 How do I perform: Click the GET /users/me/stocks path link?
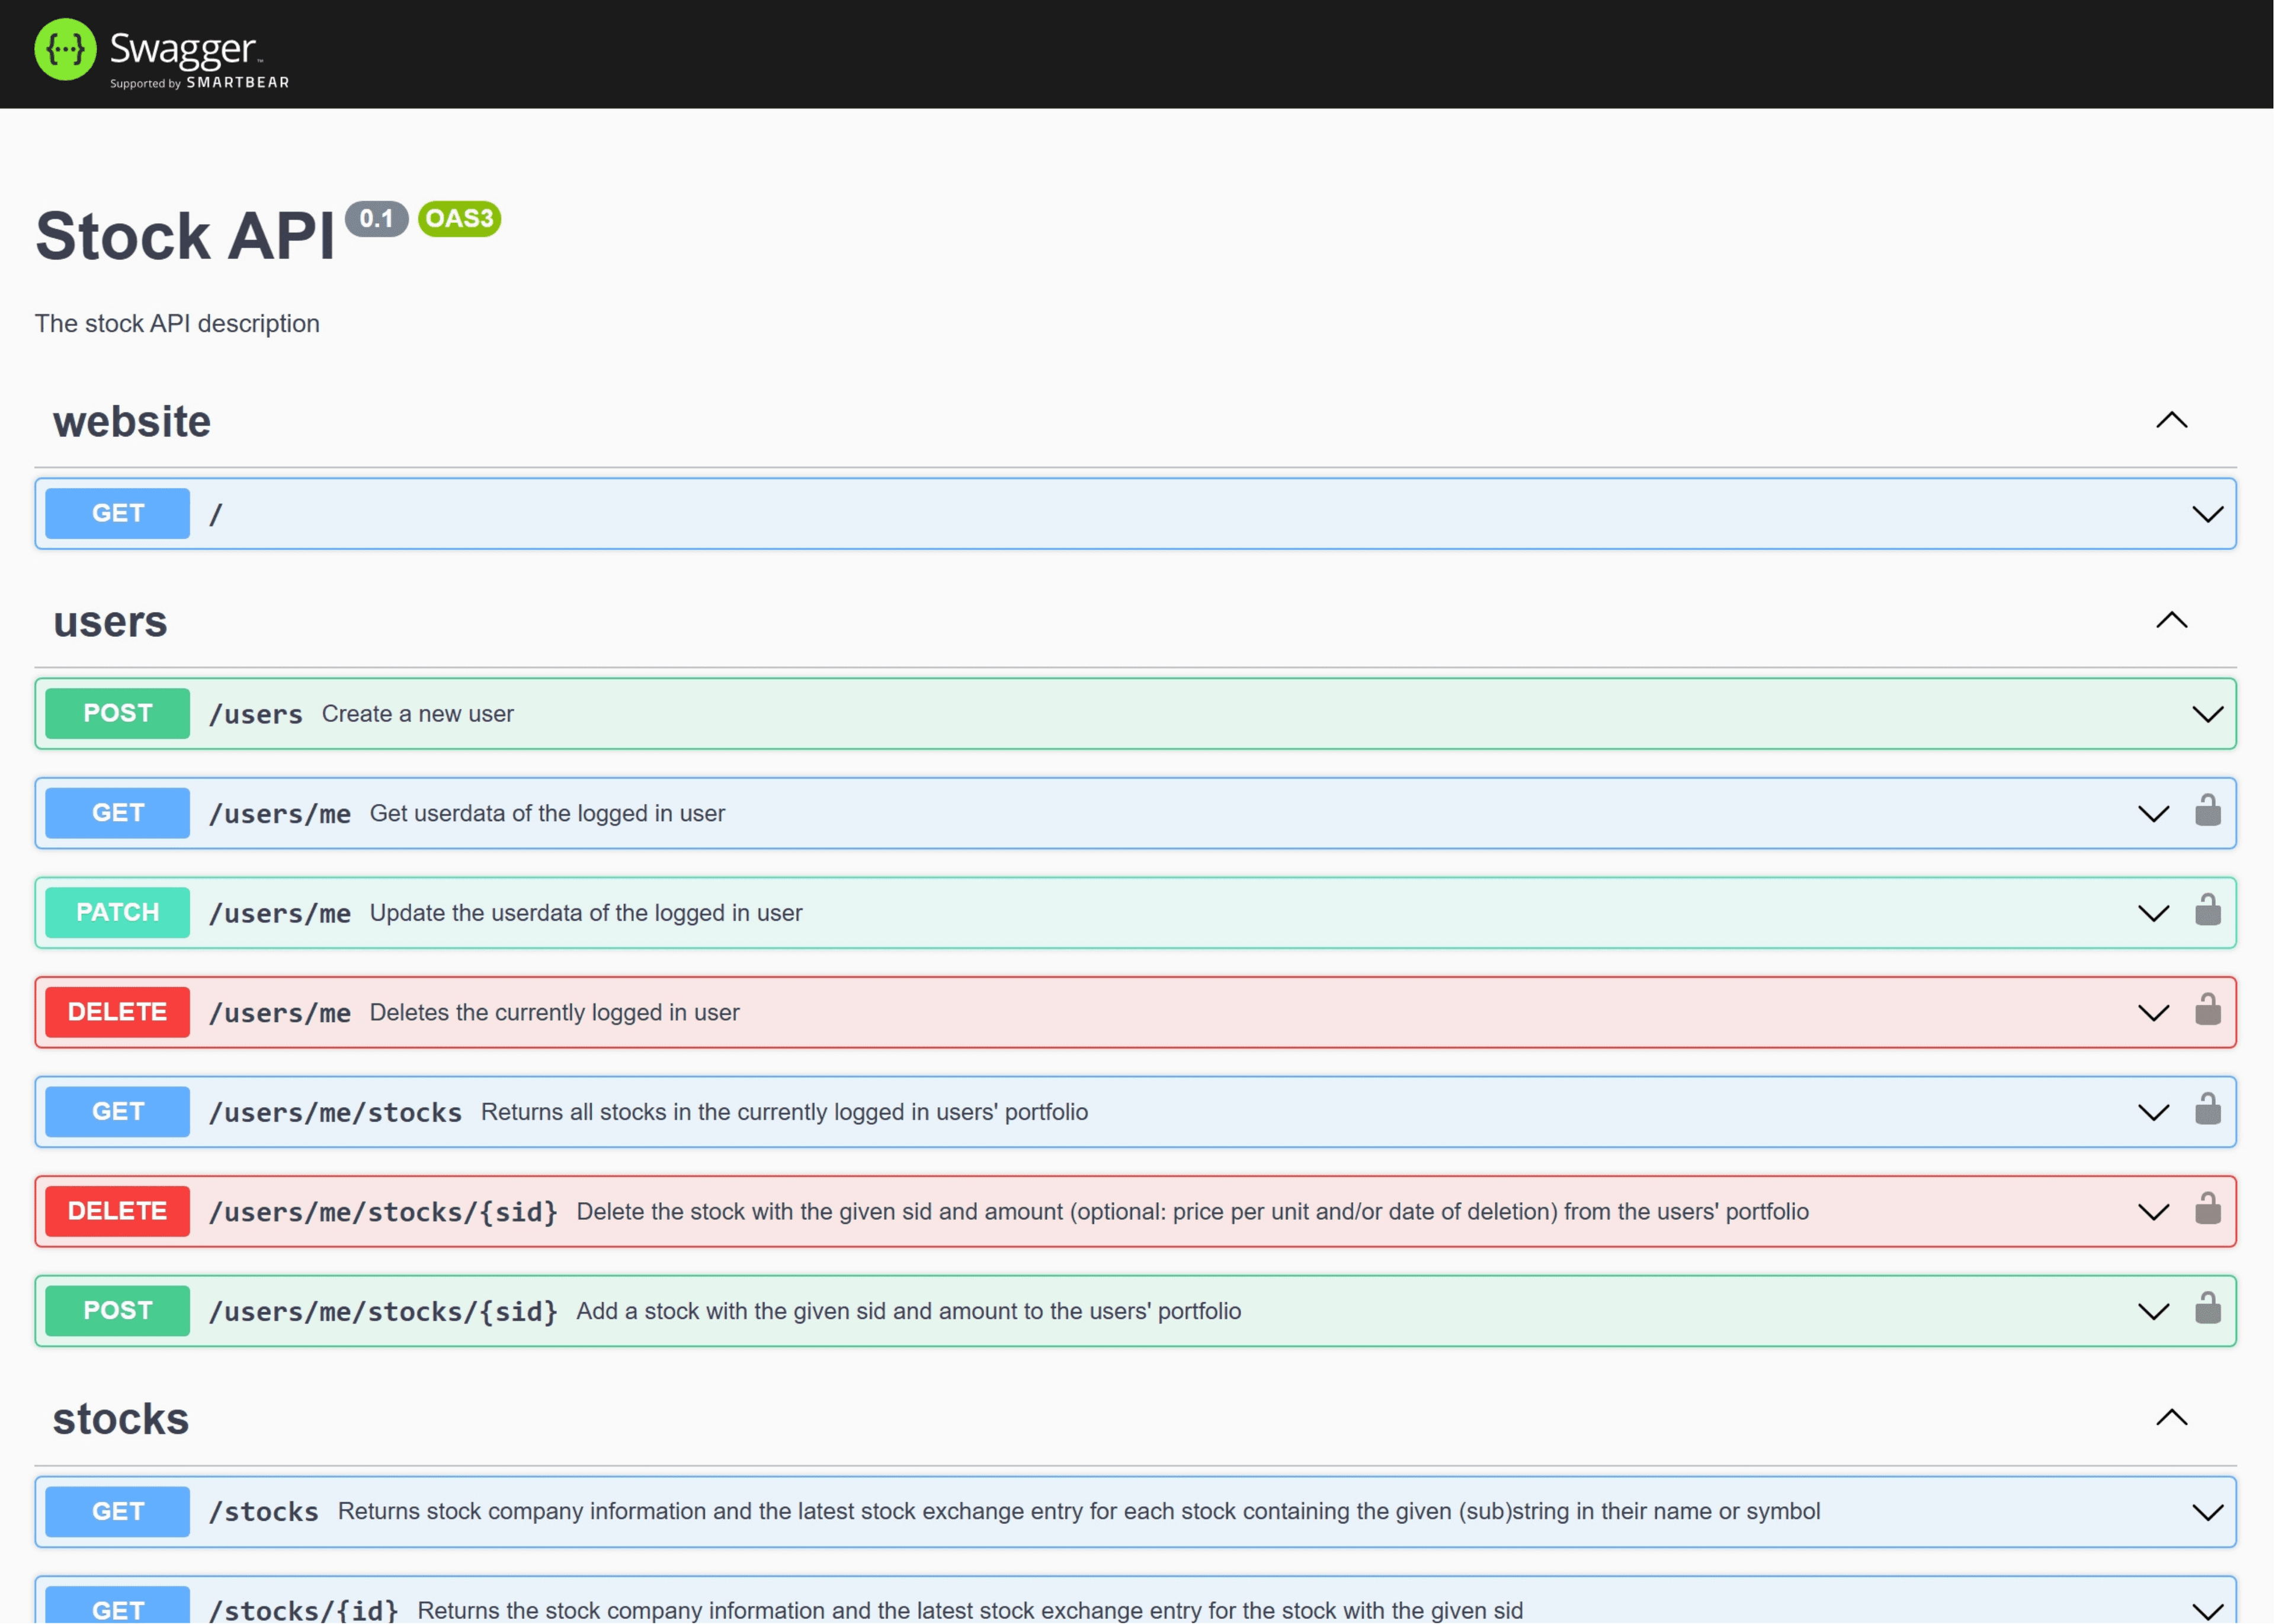coord(335,1113)
